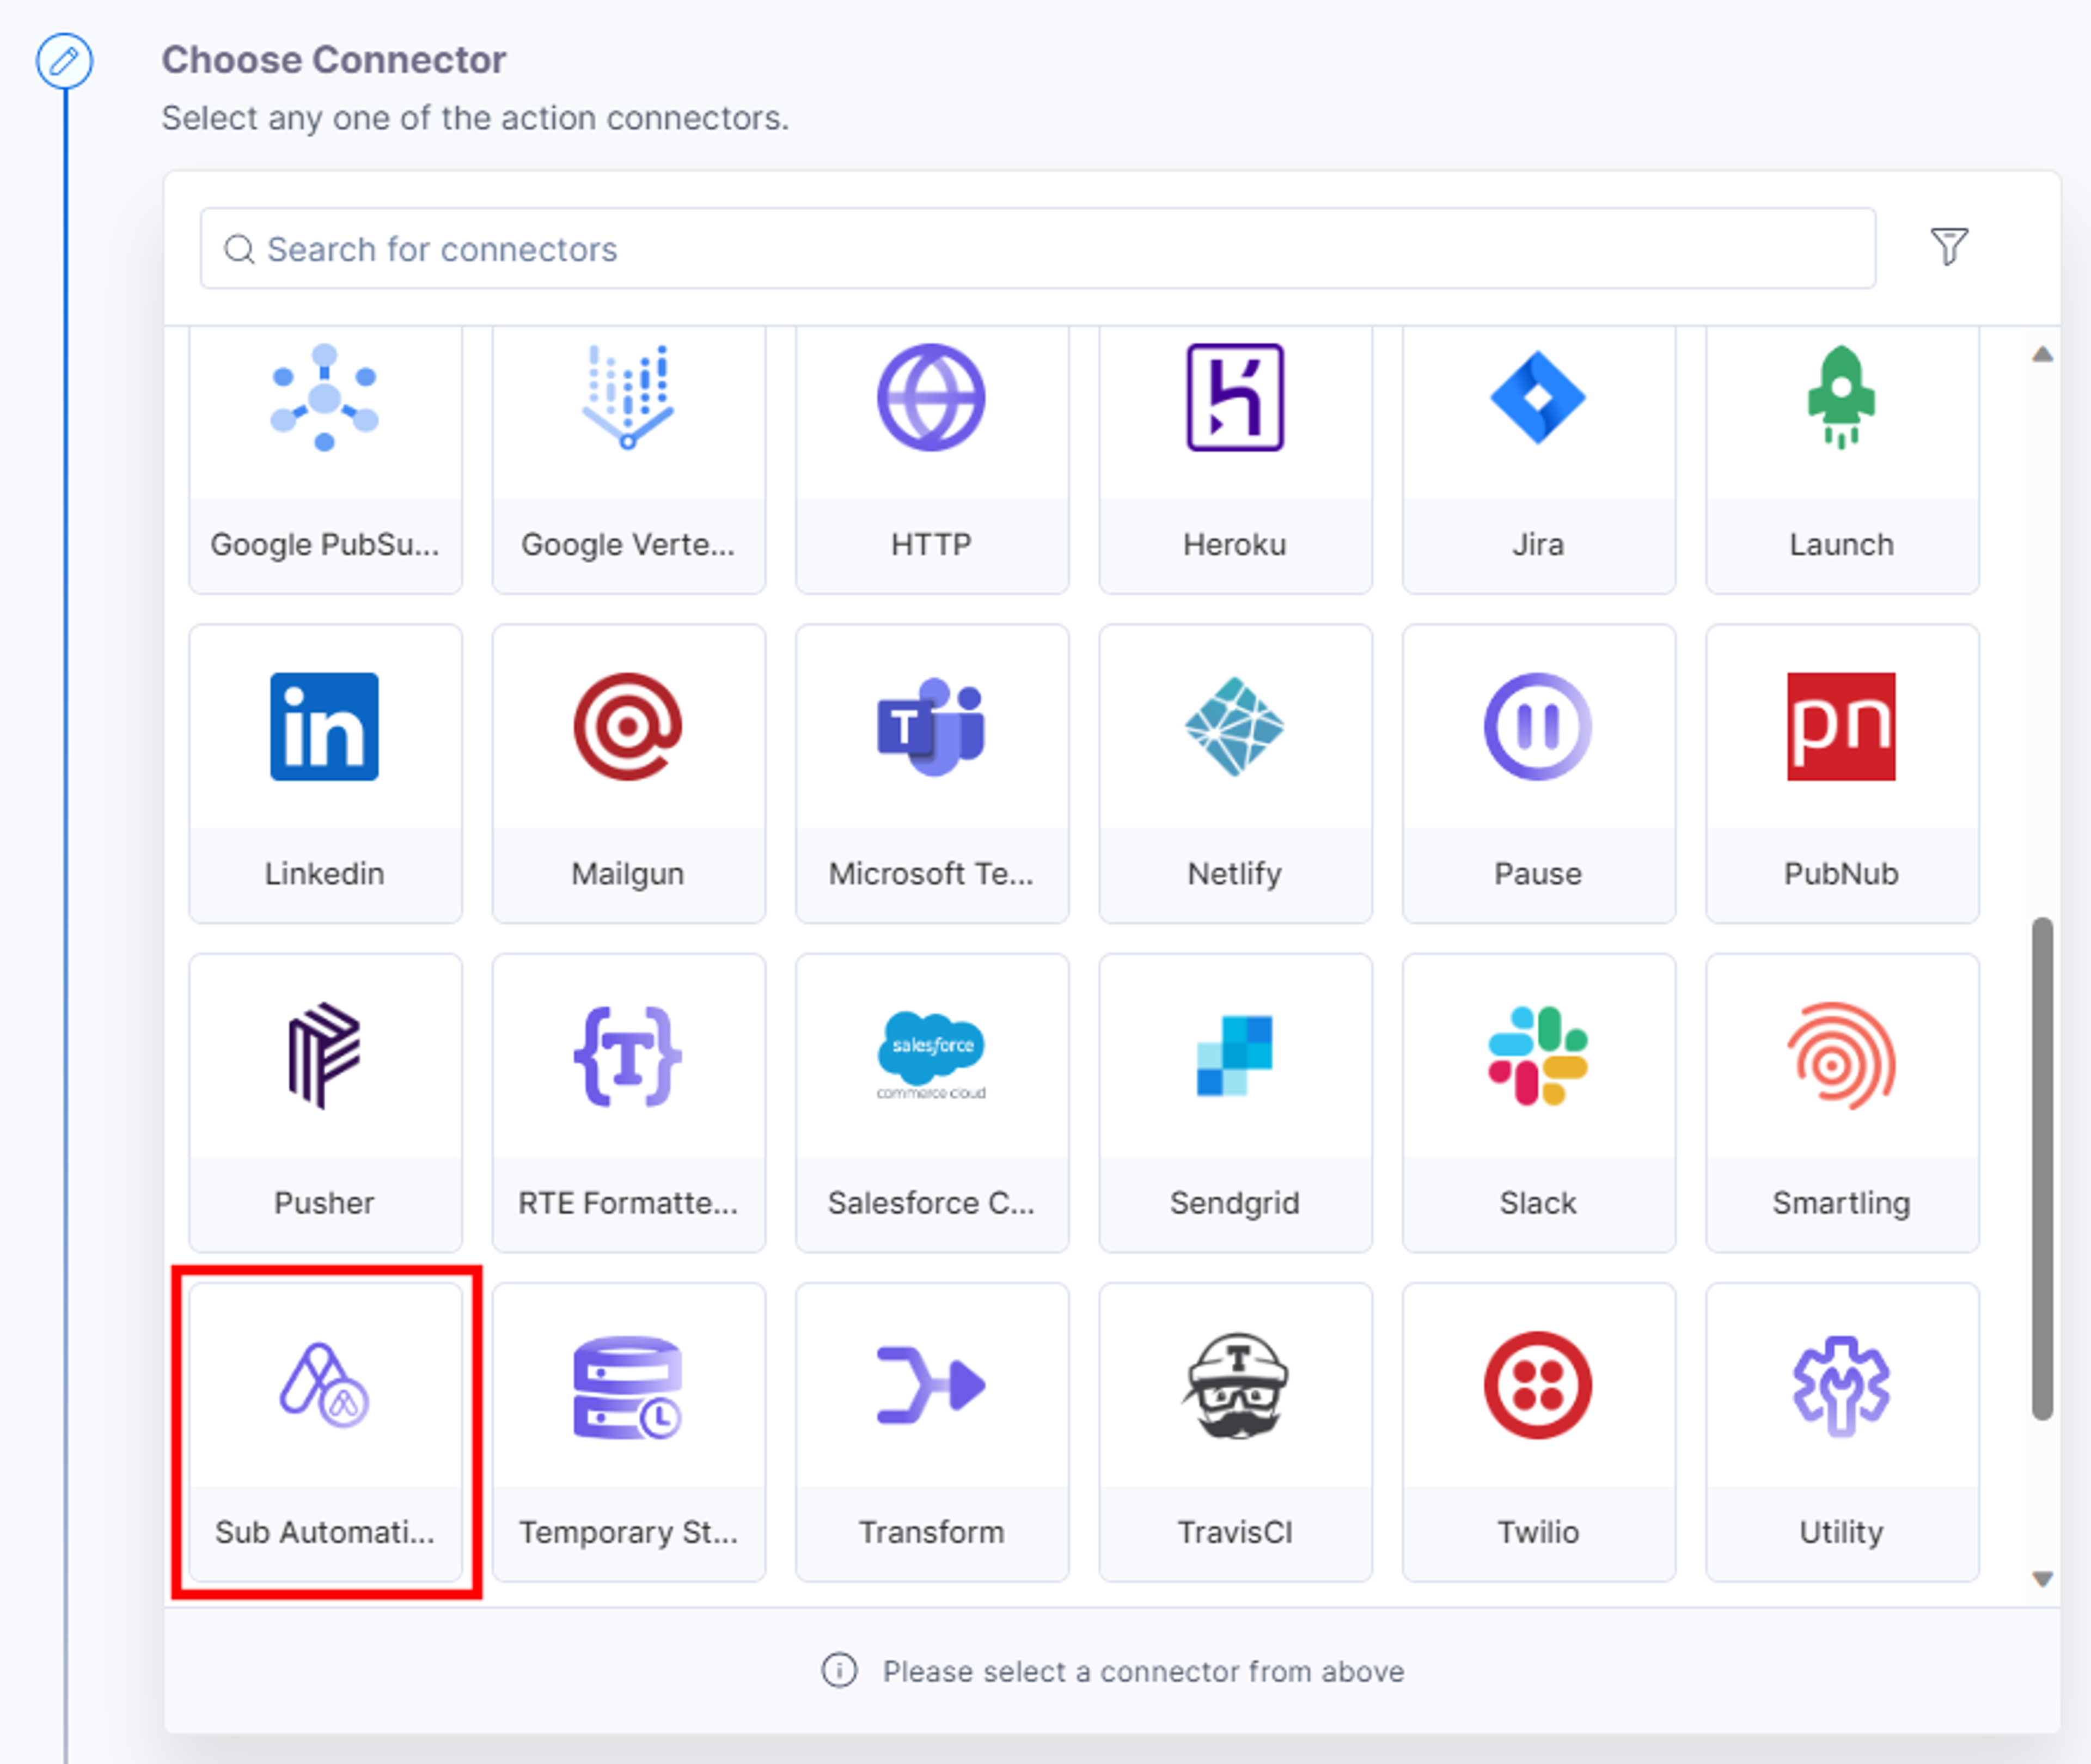This screenshot has height=1764, width=2091.
Task: Choose the Jira diamond connector icon
Action: tap(1538, 398)
